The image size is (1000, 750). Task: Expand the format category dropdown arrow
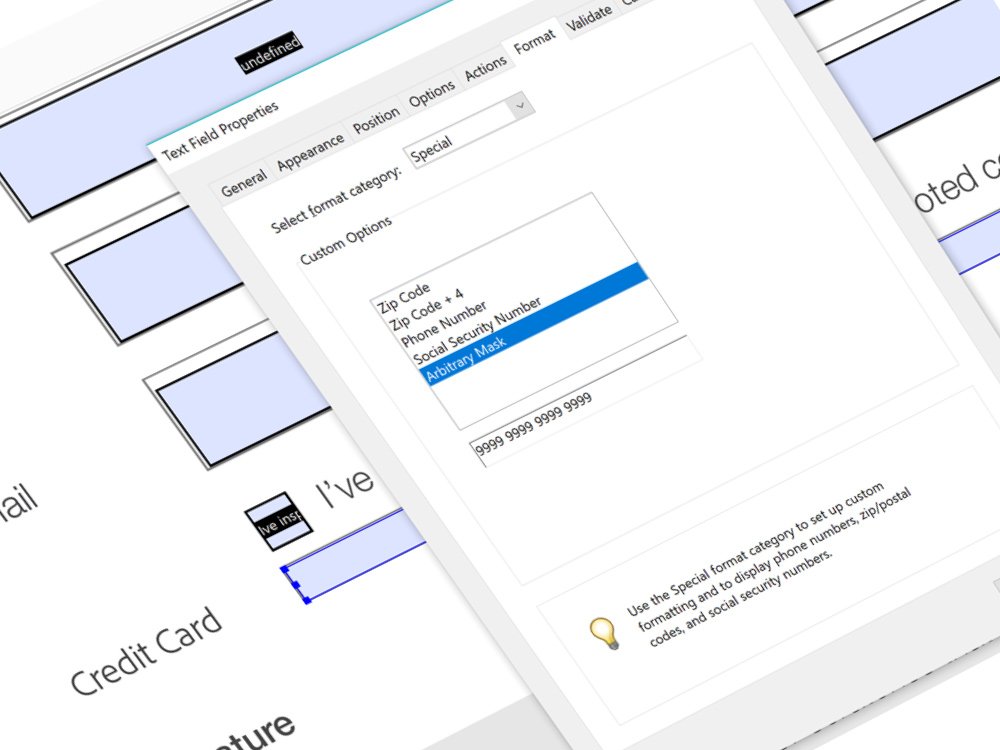[x=520, y=105]
